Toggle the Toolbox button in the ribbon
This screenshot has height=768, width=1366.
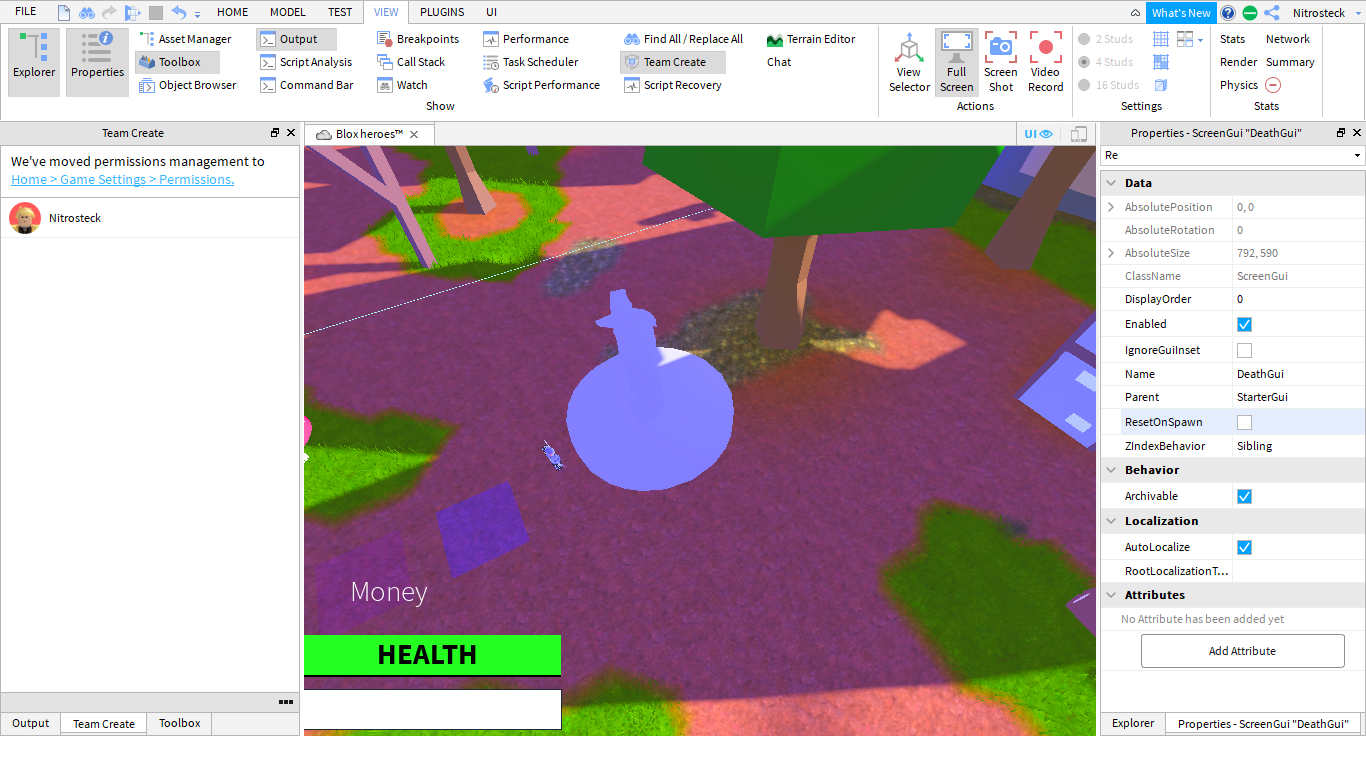tap(178, 62)
